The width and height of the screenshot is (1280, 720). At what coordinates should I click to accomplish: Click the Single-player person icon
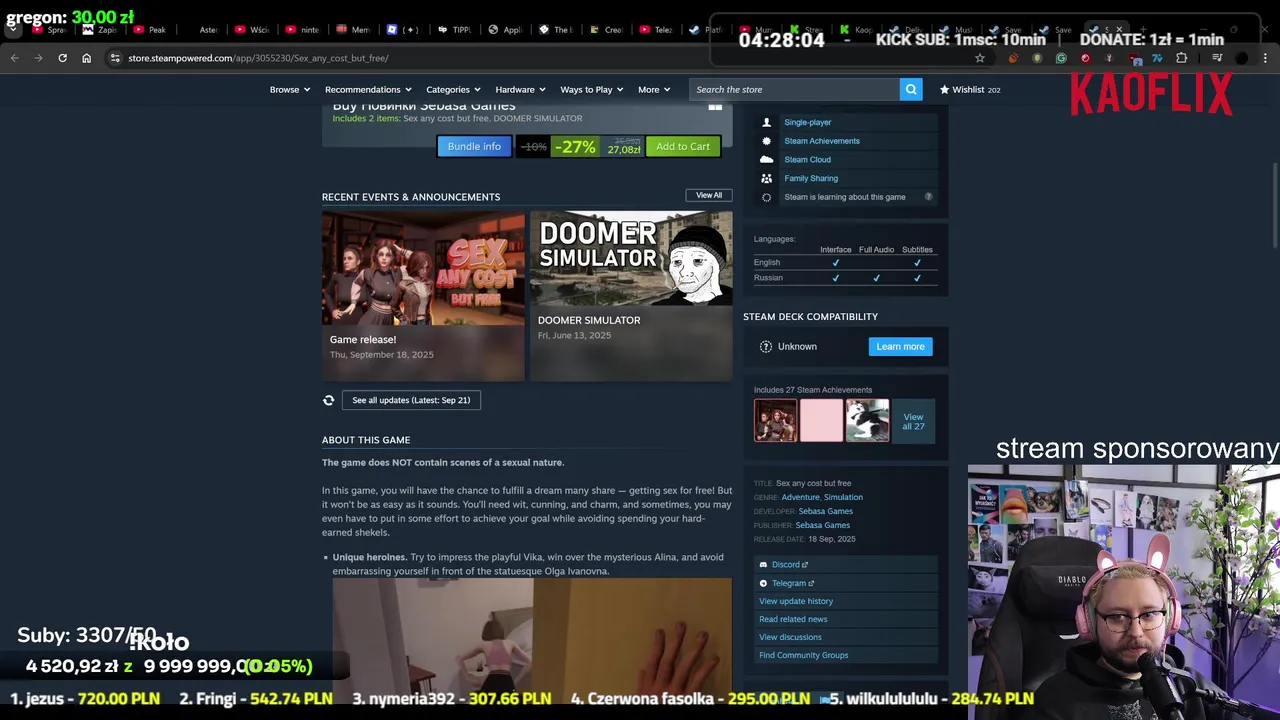(x=766, y=122)
